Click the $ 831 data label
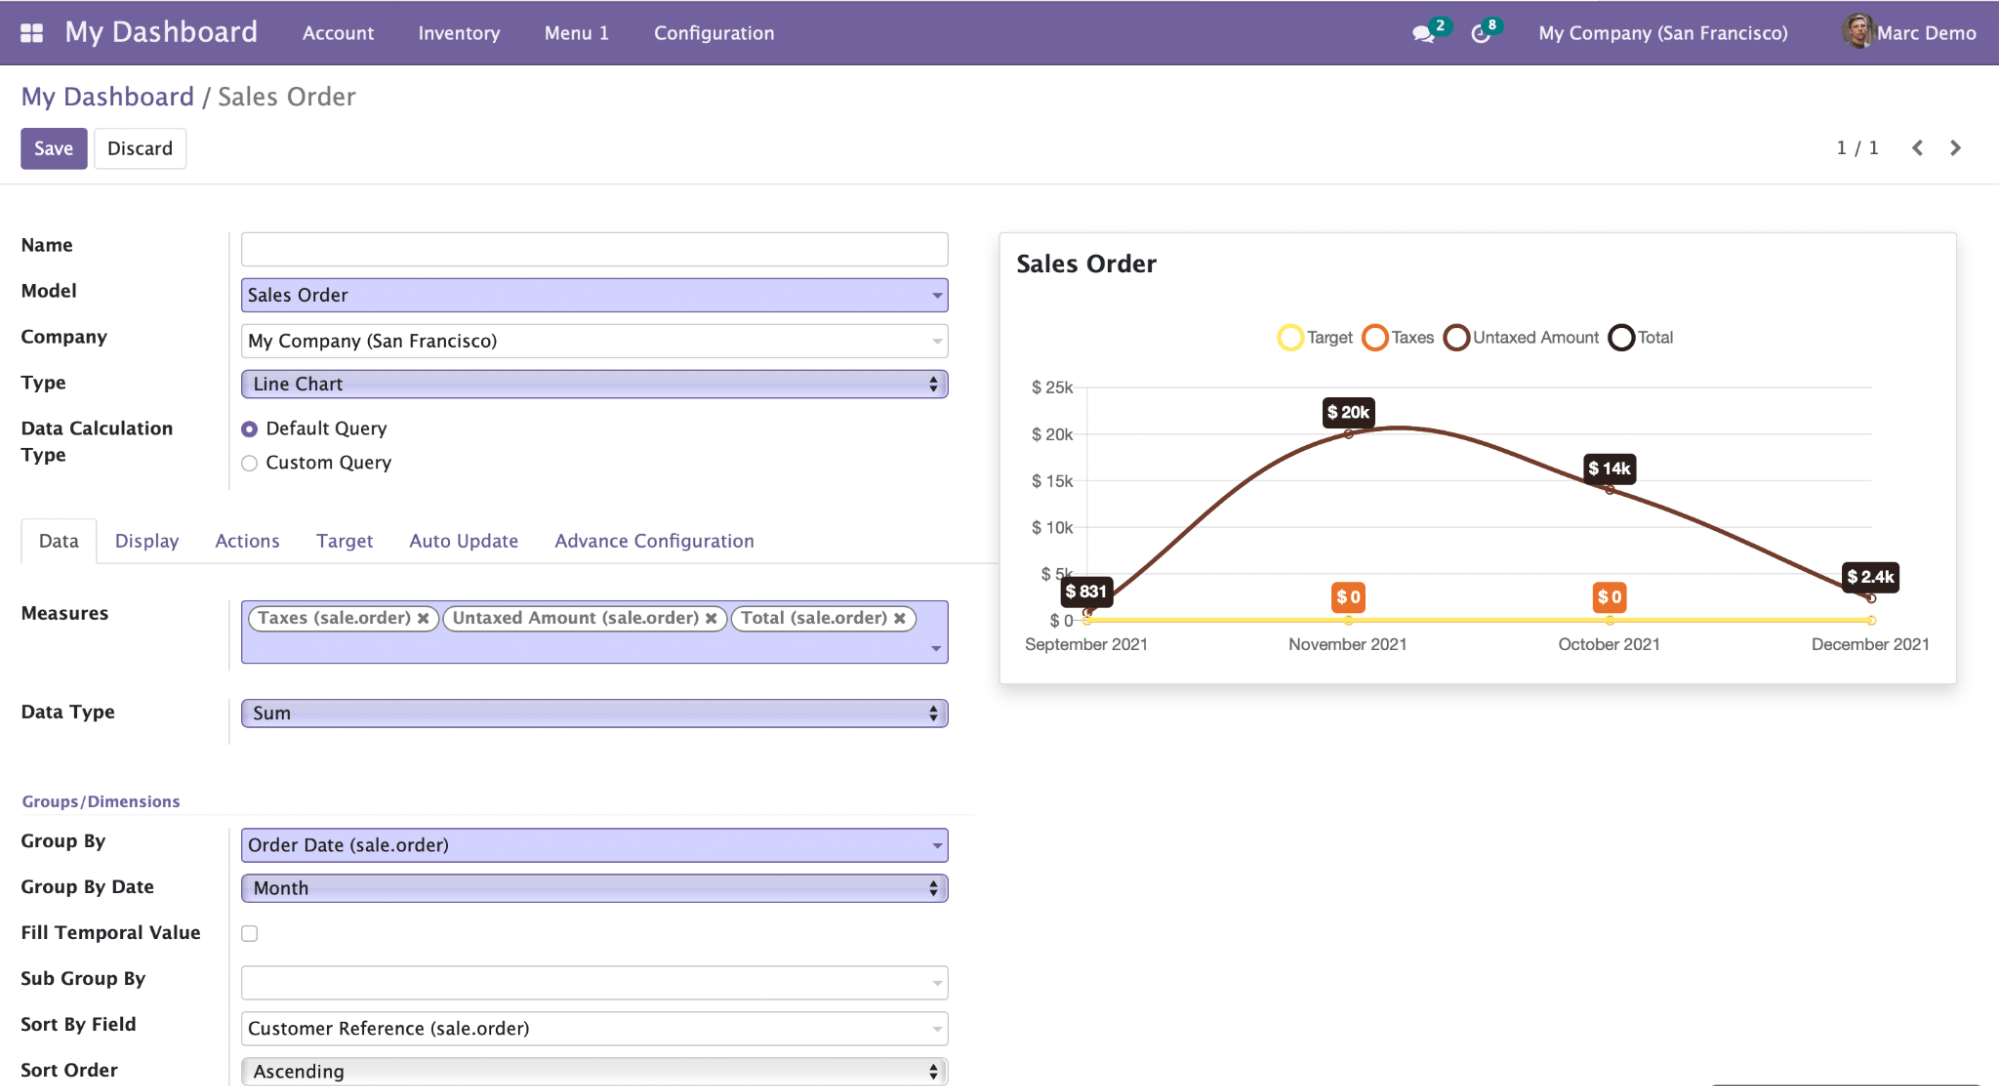The height and width of the screenshot is (1087, 1999). coord(1086,591)
